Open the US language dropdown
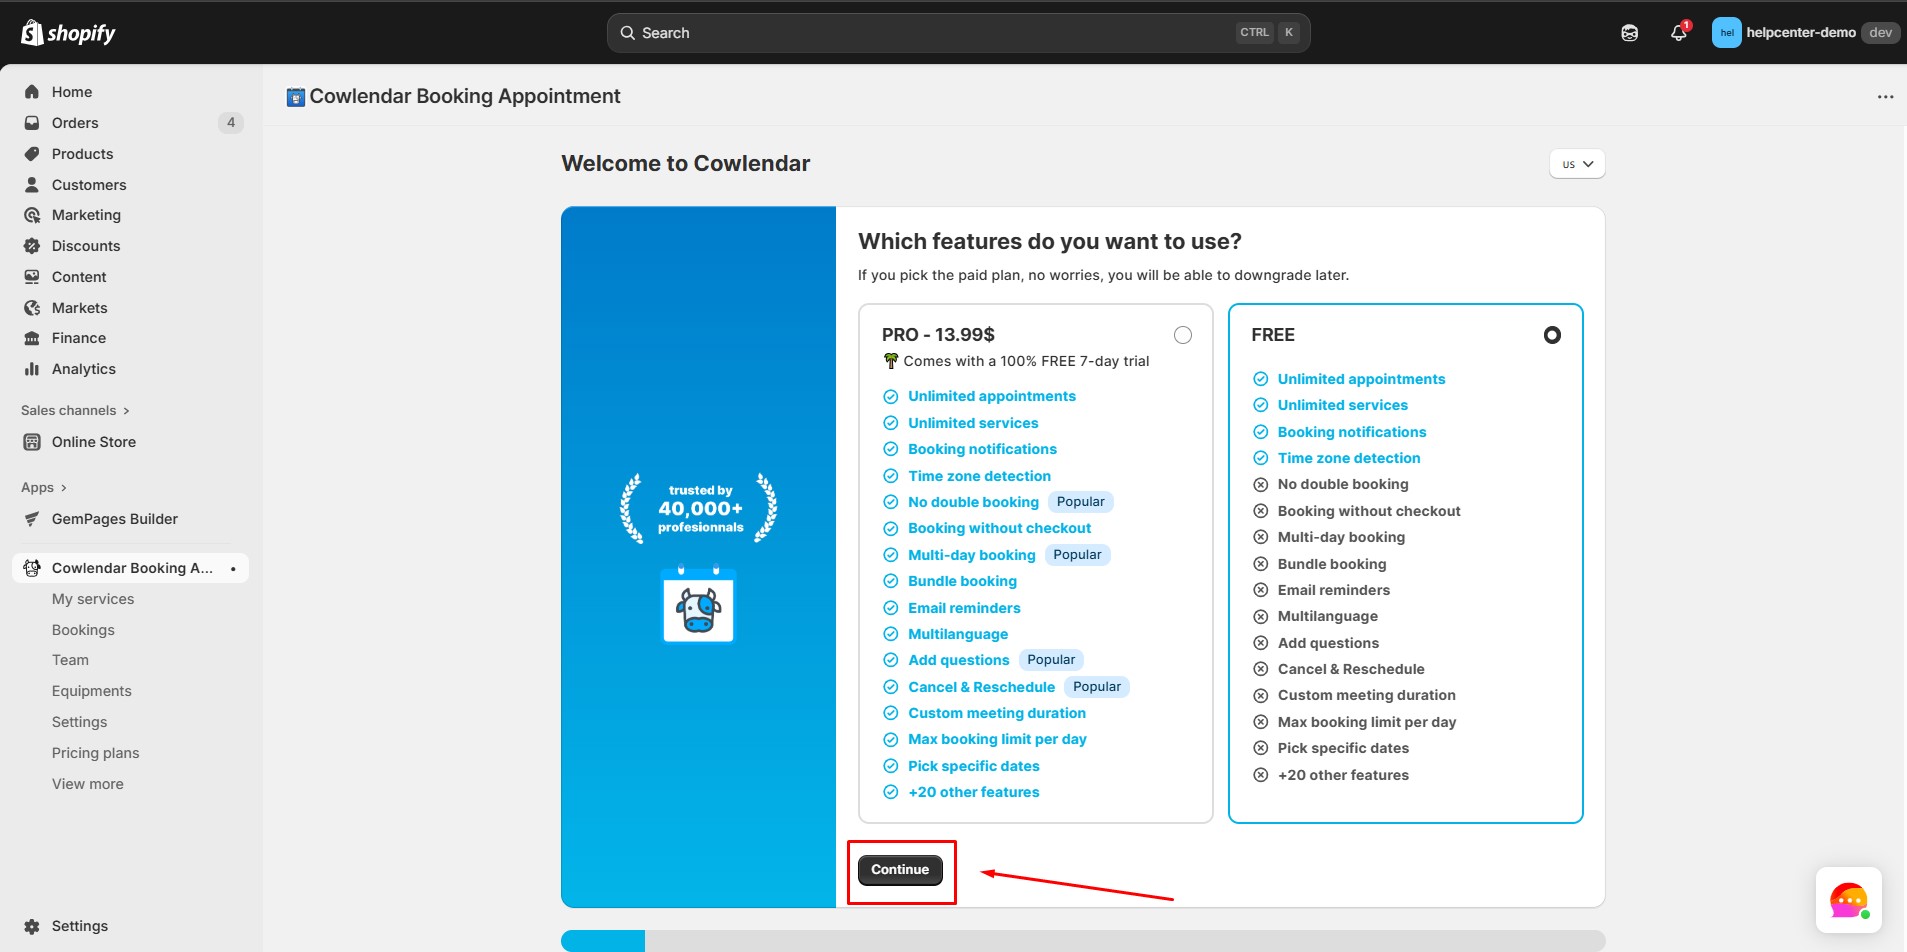 pos(1577,164)
